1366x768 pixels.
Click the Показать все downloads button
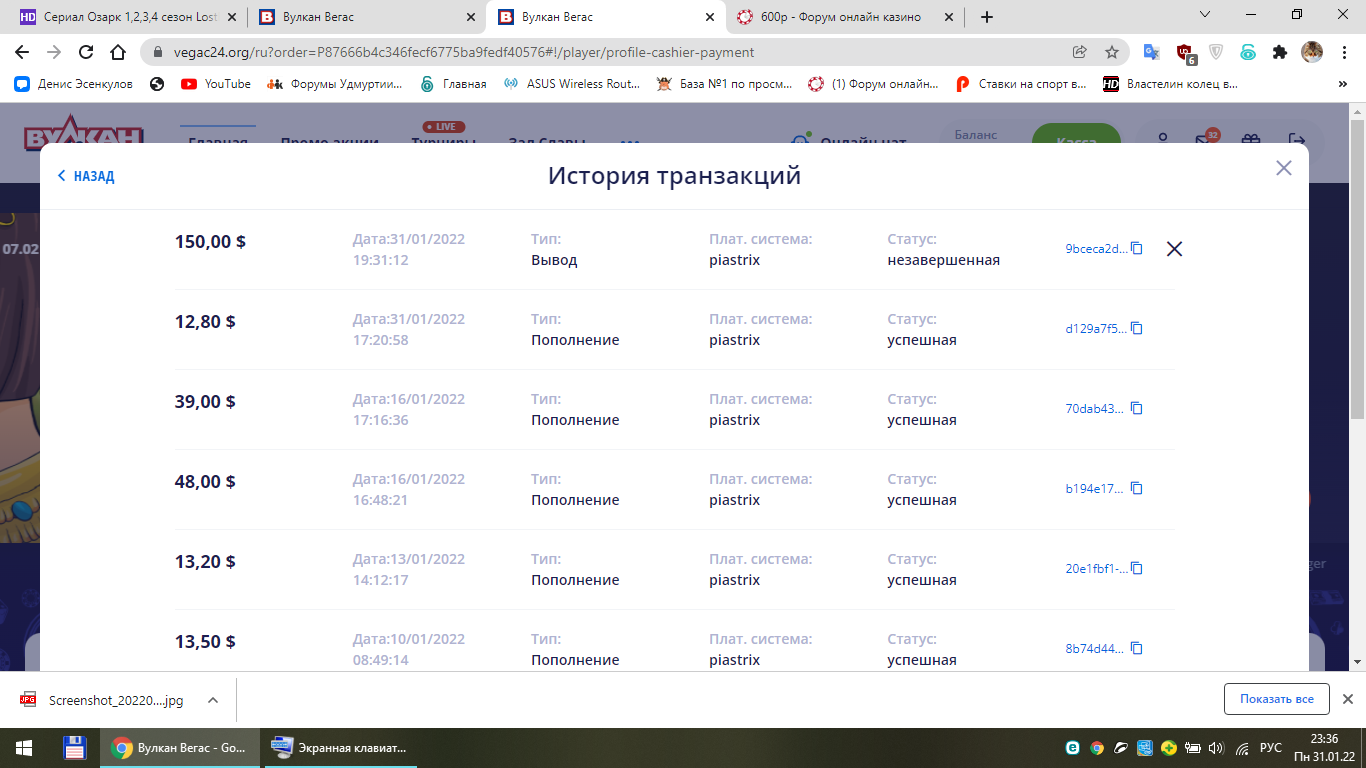pos(1276,699)
